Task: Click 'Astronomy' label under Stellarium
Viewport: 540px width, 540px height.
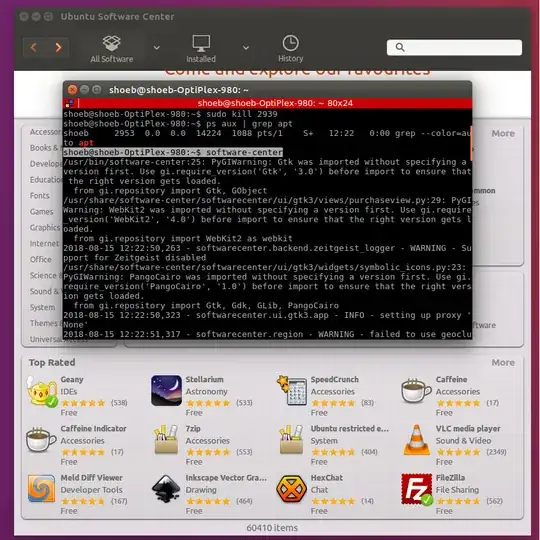Action: coord(207,392)
